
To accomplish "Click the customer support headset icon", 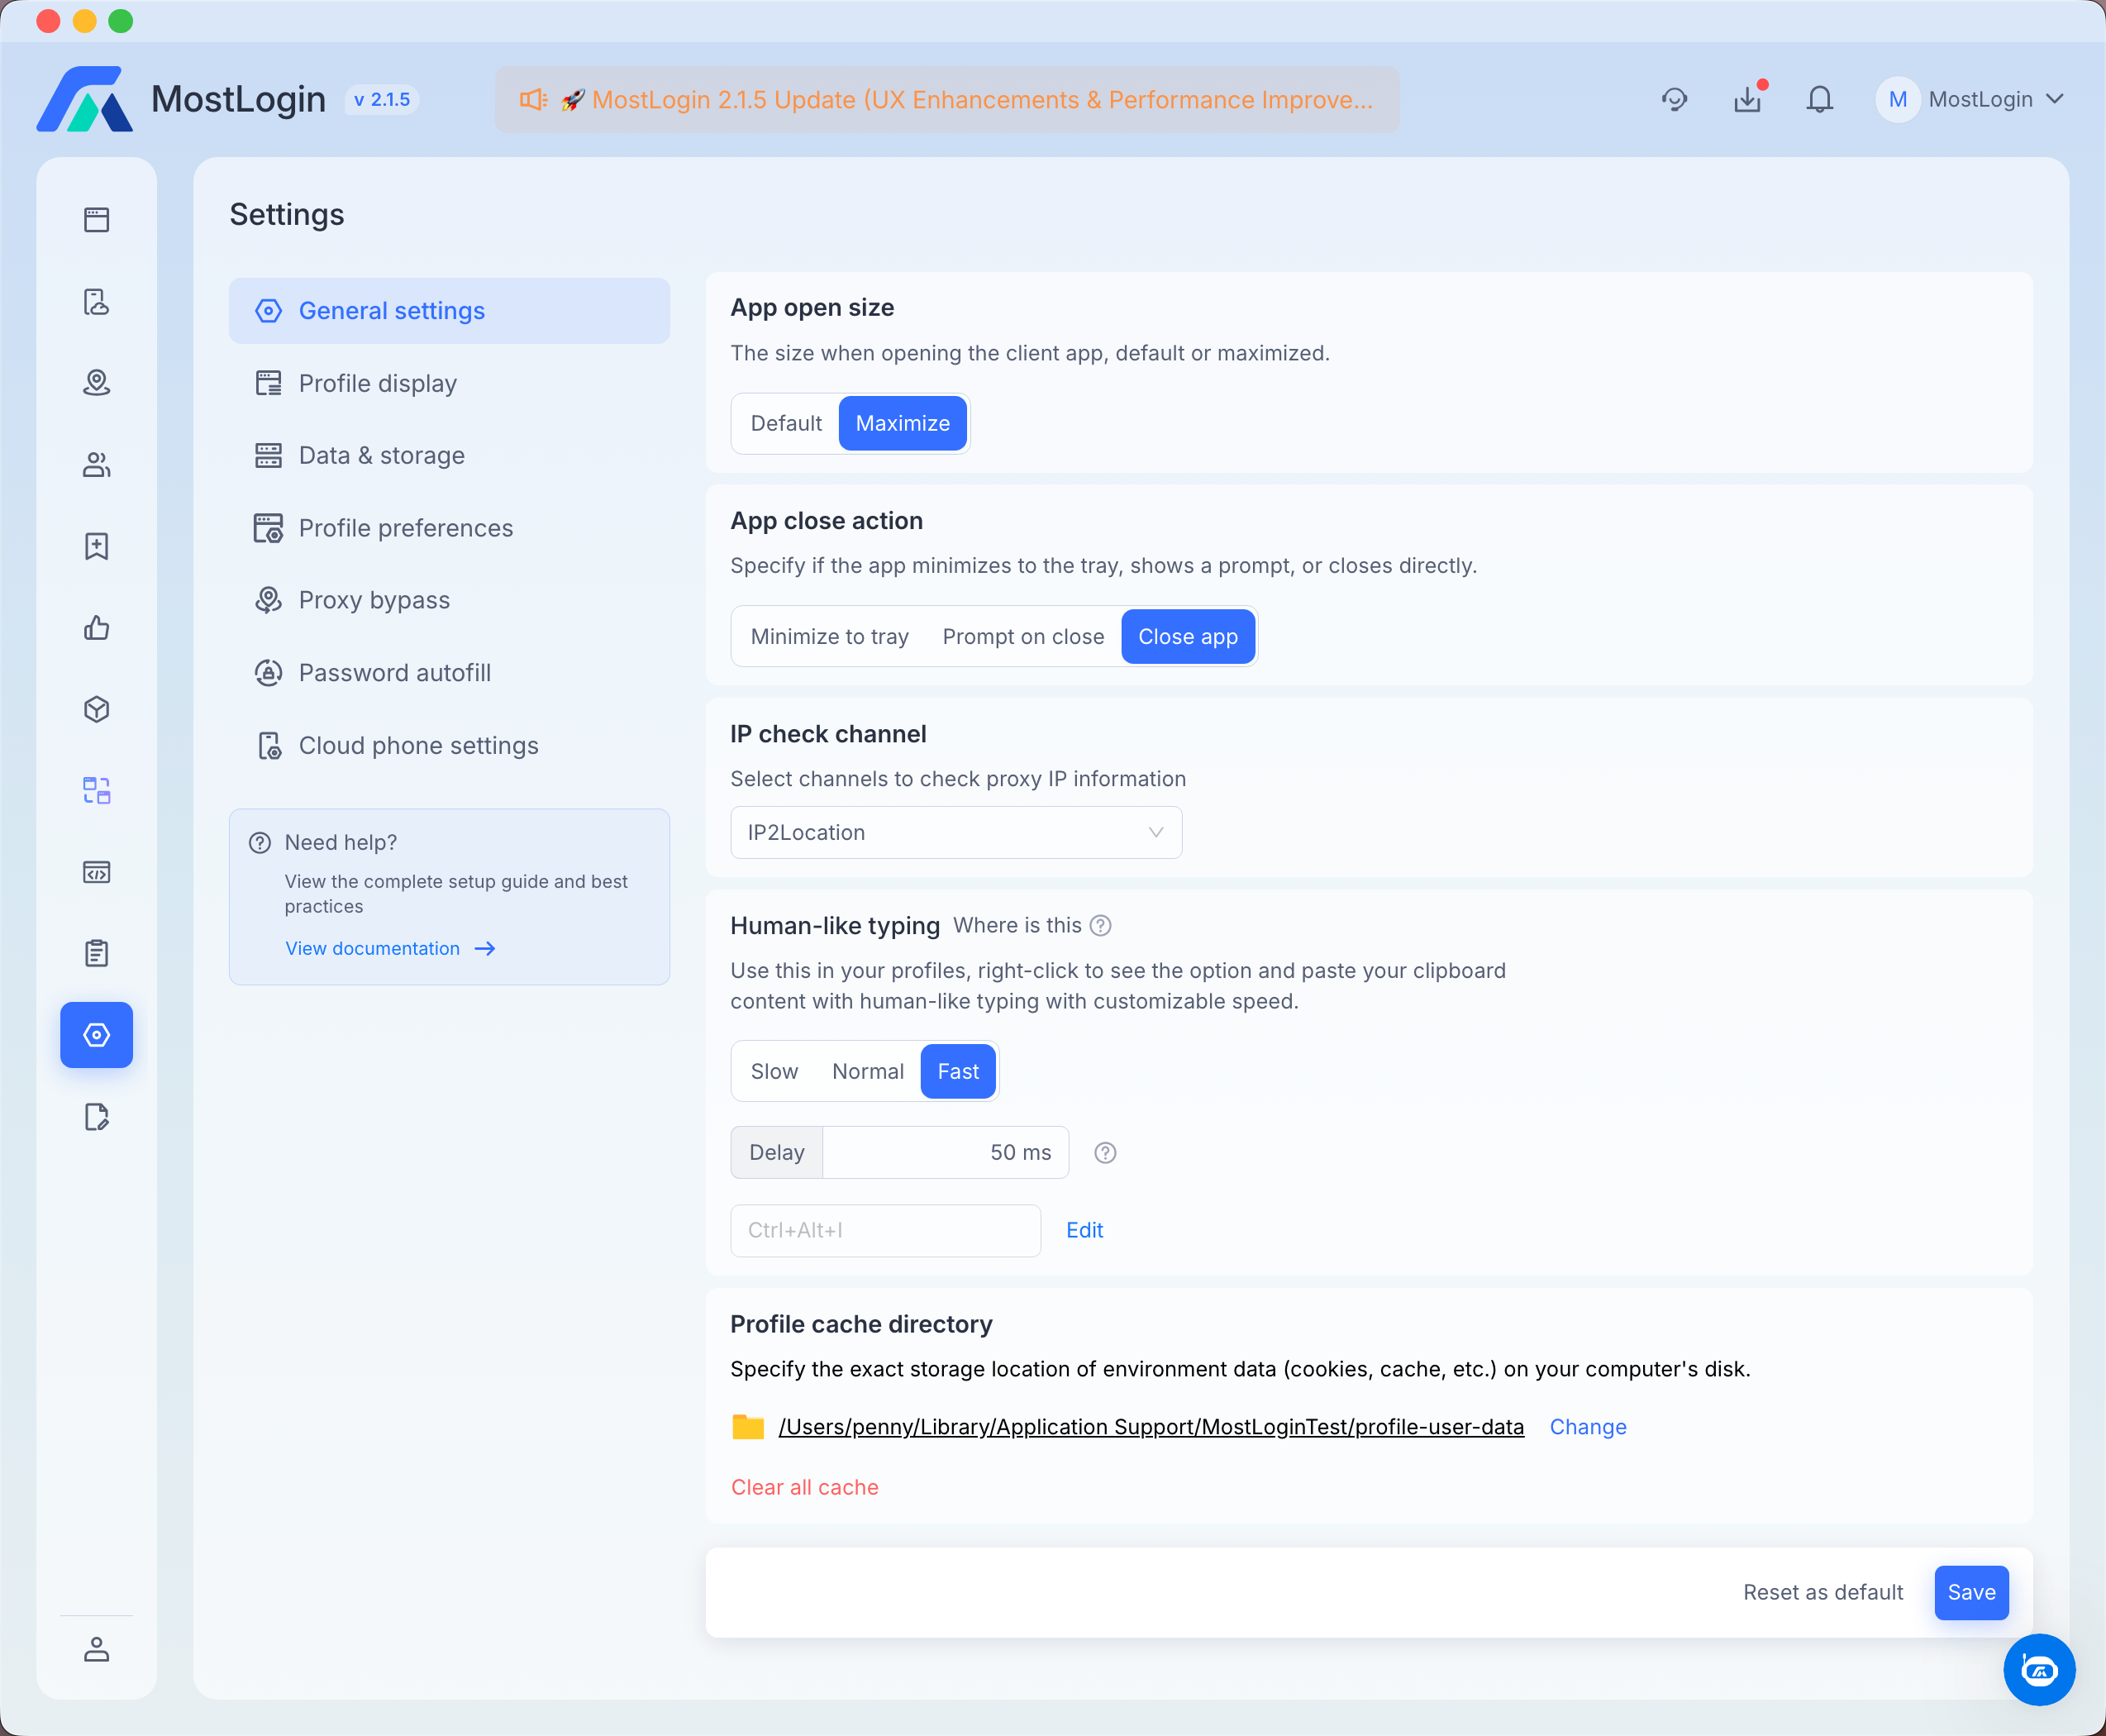I will pos(1675,99).
